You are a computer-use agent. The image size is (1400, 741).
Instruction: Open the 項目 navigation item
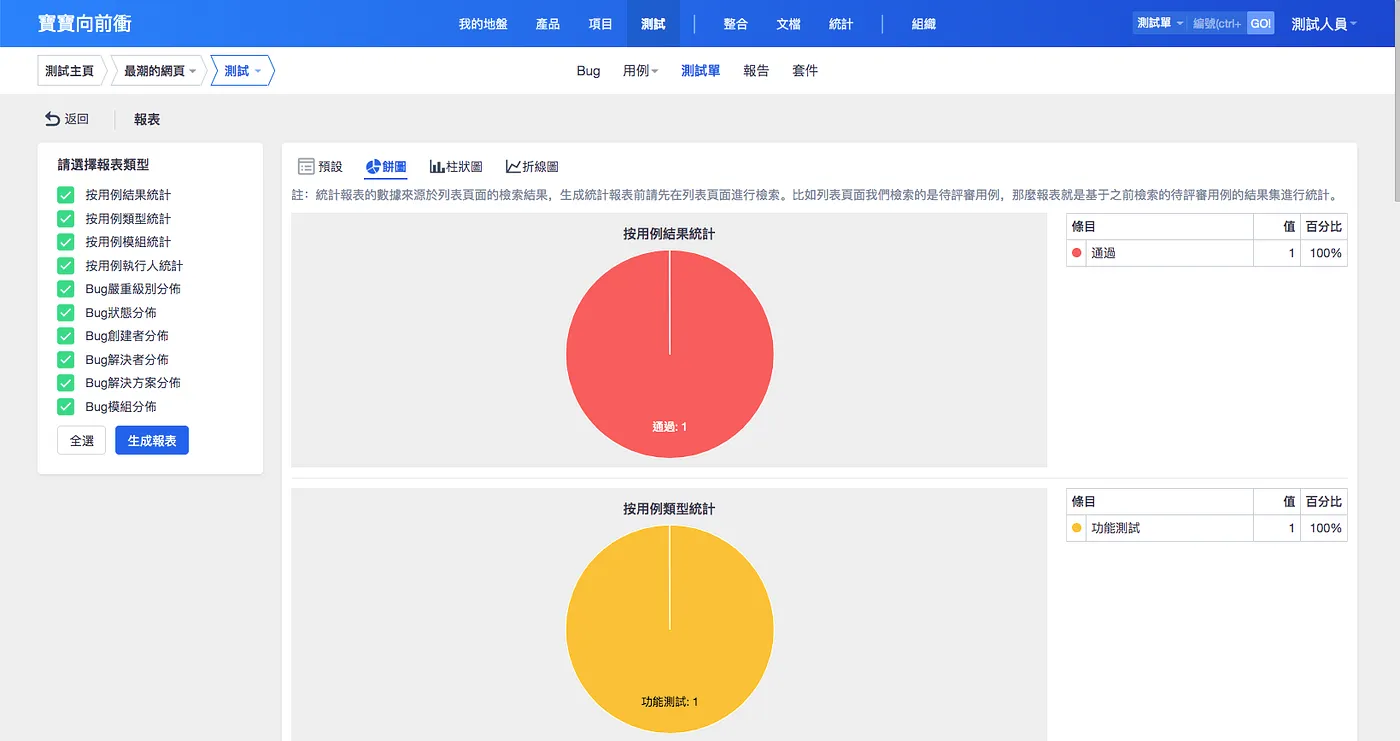pos(600,23)
